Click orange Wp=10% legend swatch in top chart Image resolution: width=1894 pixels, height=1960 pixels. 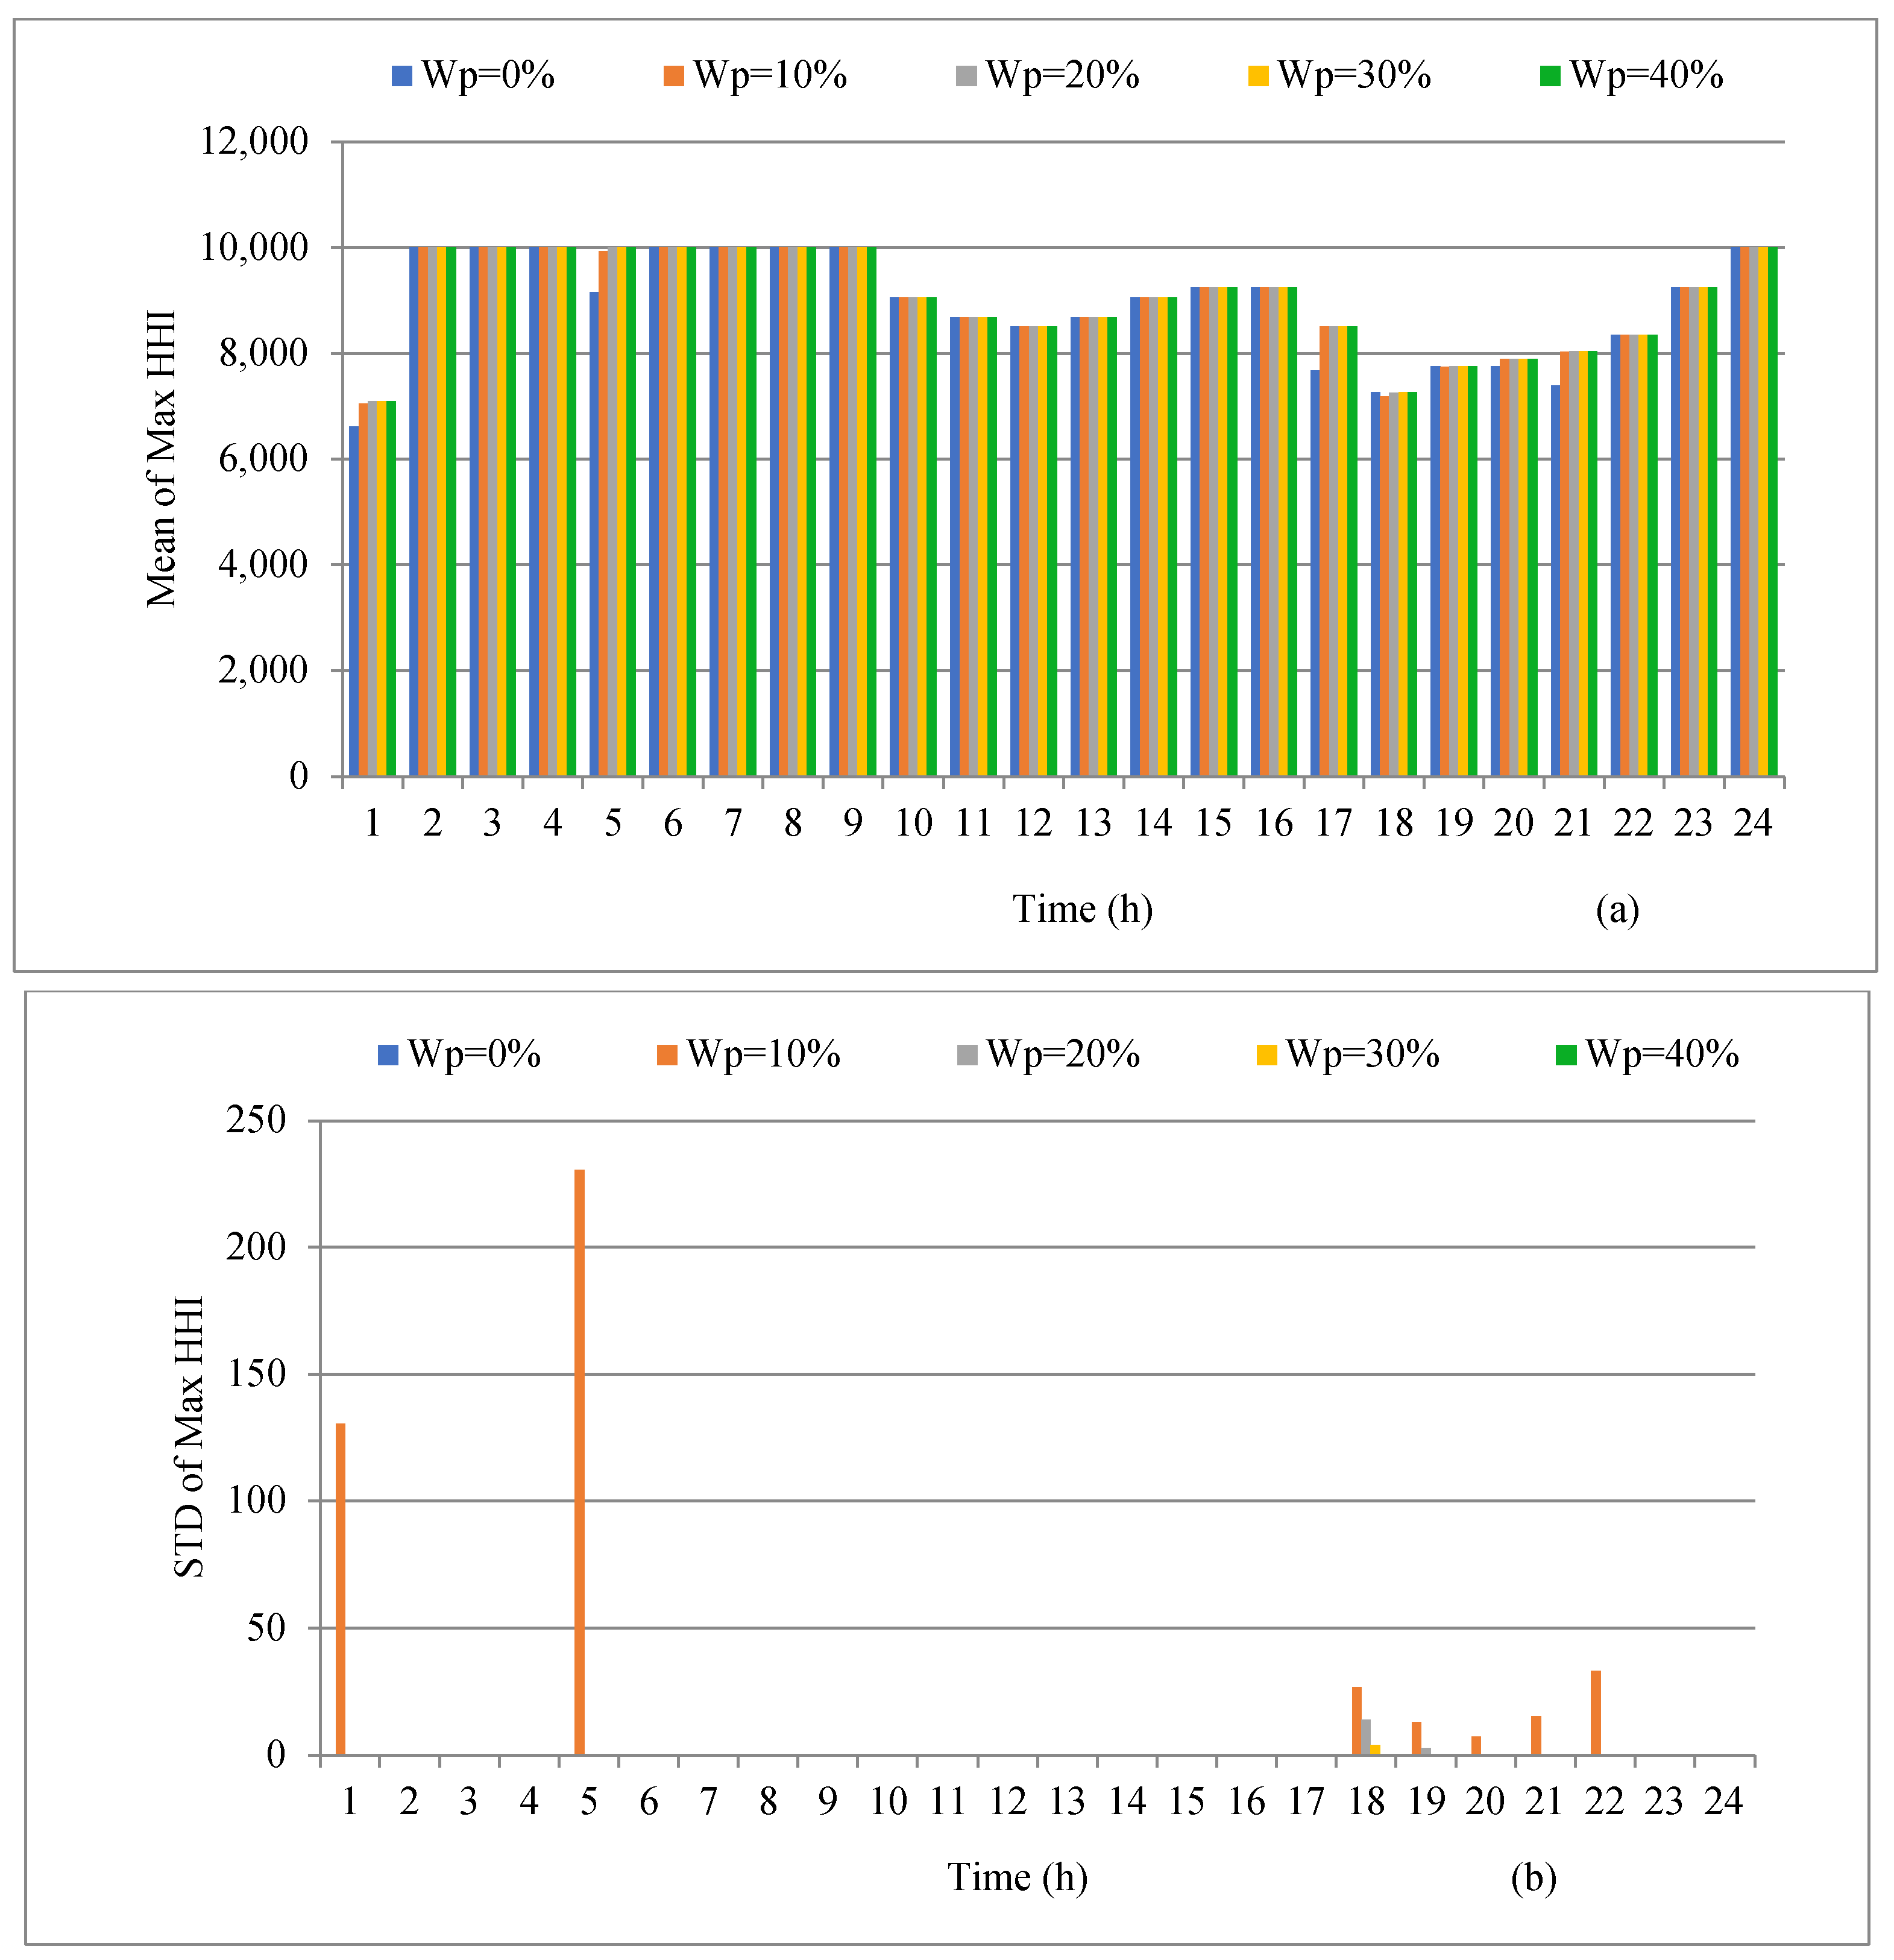(674, 76)
